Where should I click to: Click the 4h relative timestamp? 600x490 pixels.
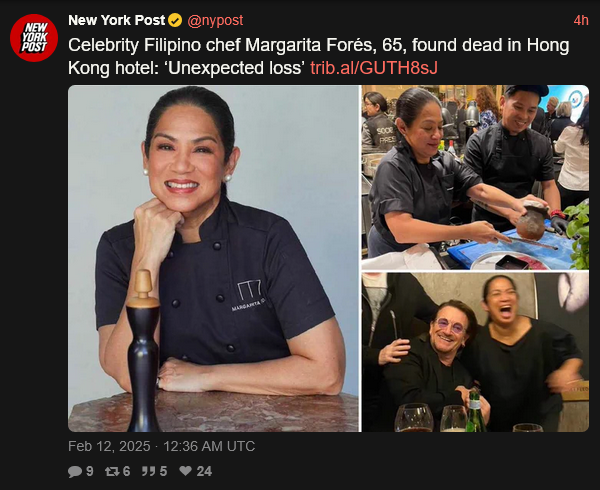click(x=581, y=21)
